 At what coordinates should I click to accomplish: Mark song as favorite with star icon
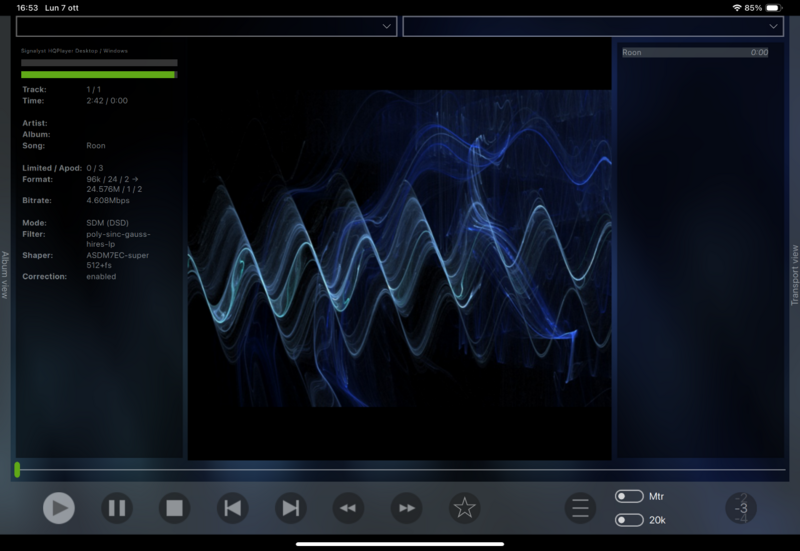point(464,508)
